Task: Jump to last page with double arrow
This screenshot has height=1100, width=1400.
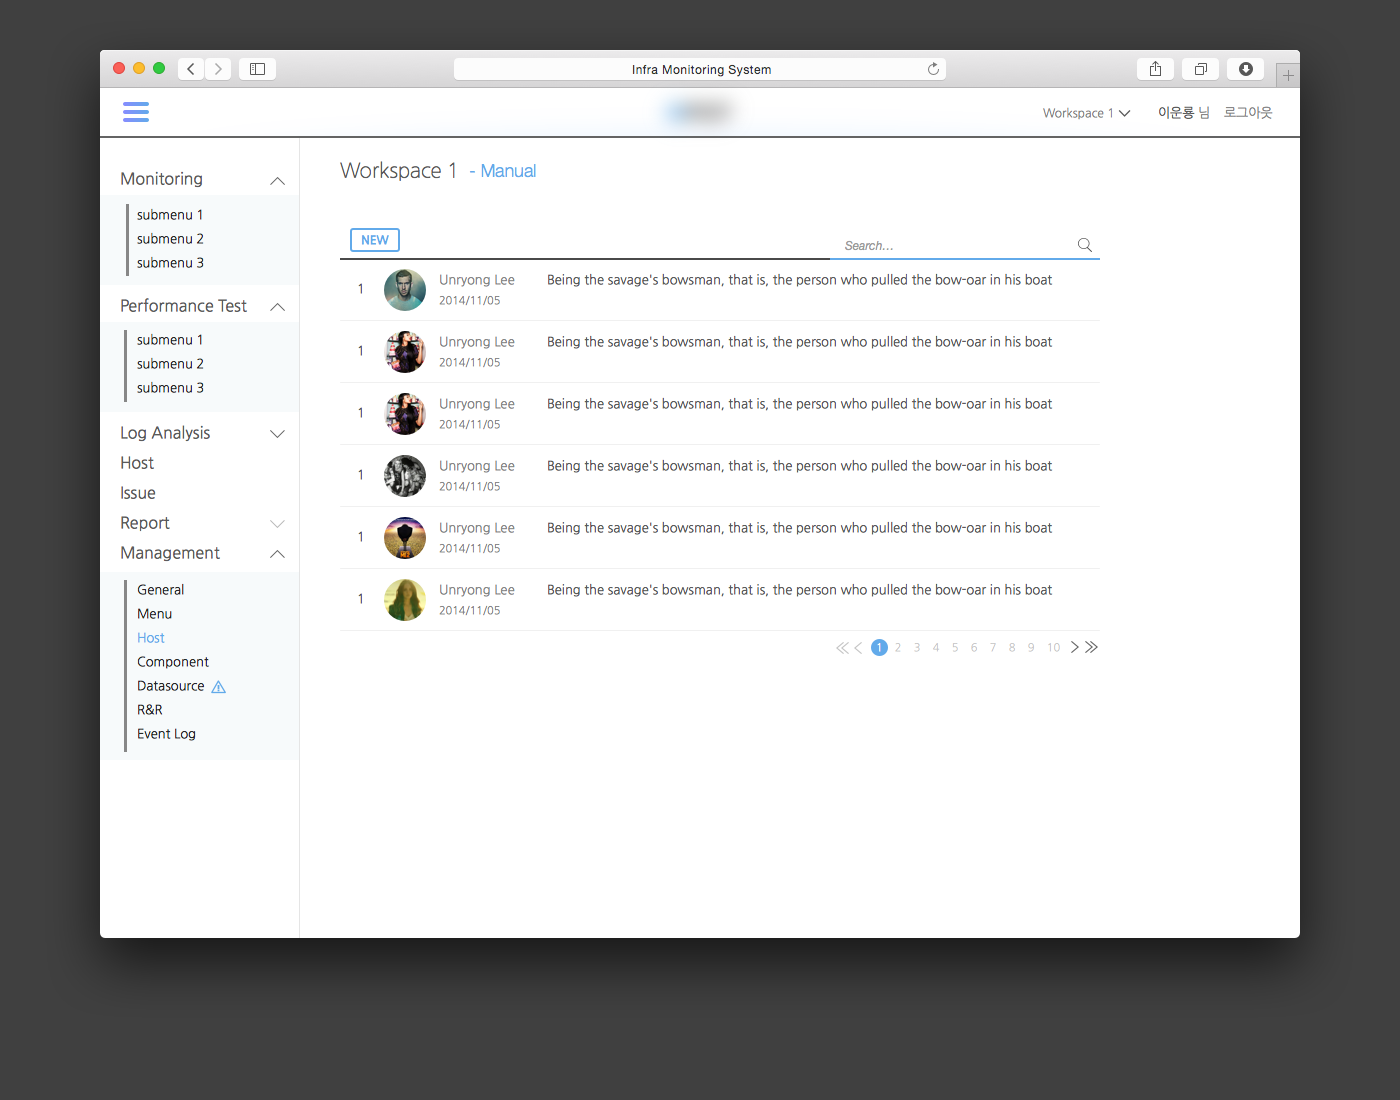Action: point(1092,647)
